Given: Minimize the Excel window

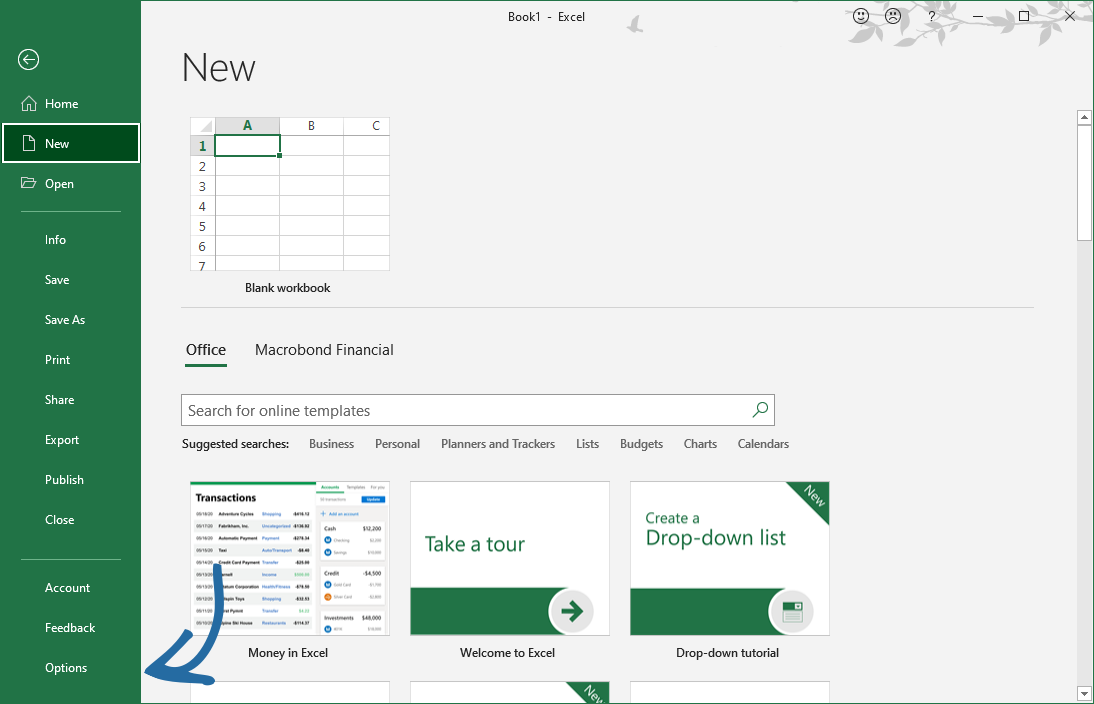Looking at the screenshot, I should pos(977,16).
